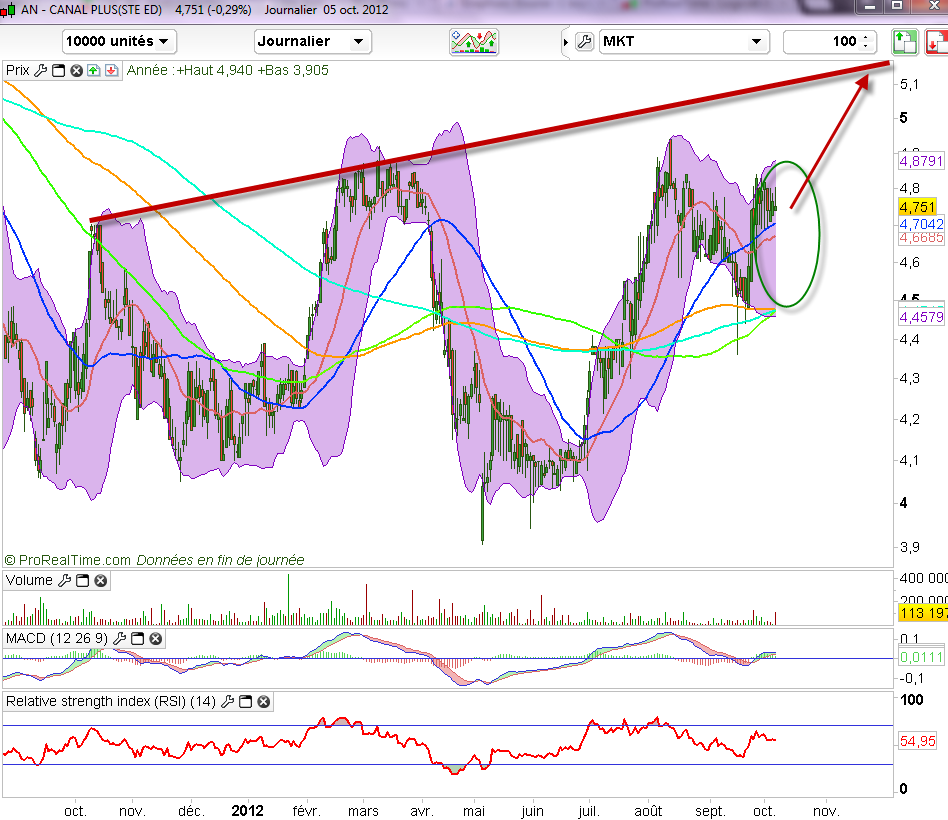The image size is (948, 820).
Task: Maximize the Volume panel window icon
Action: point(82,581)
